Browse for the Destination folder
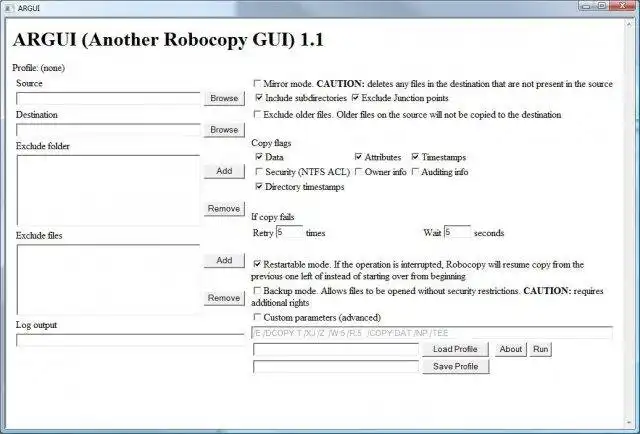Screen dimensions: 640x434 (224, 129)
